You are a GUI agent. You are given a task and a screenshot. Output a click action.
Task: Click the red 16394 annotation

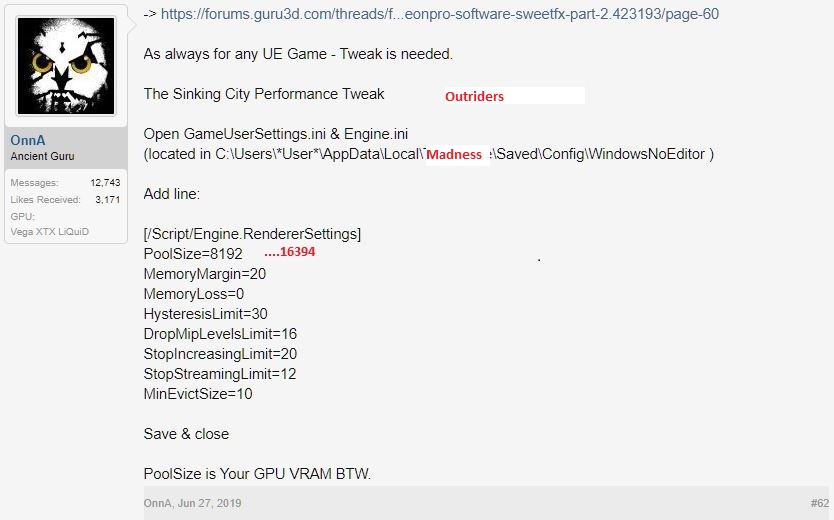coord(290,252)
